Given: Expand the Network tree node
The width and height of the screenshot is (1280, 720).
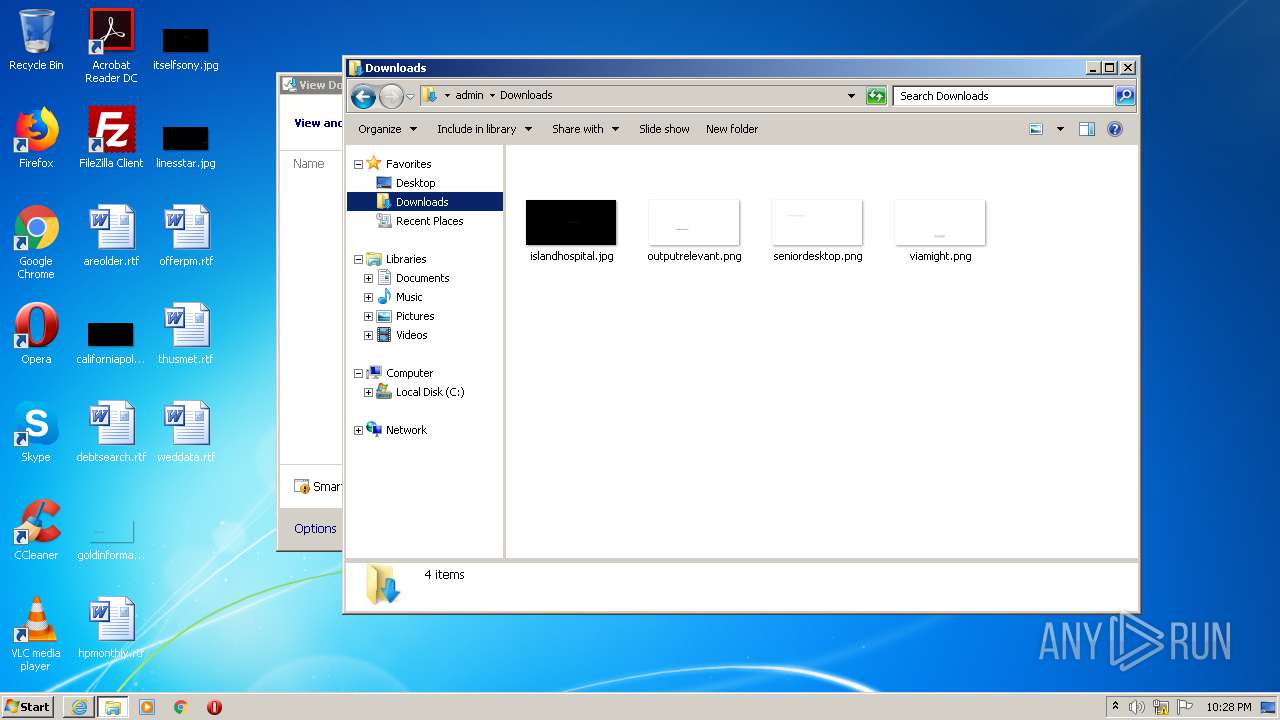Looking at the screenshot, I should tap(358, 430).
